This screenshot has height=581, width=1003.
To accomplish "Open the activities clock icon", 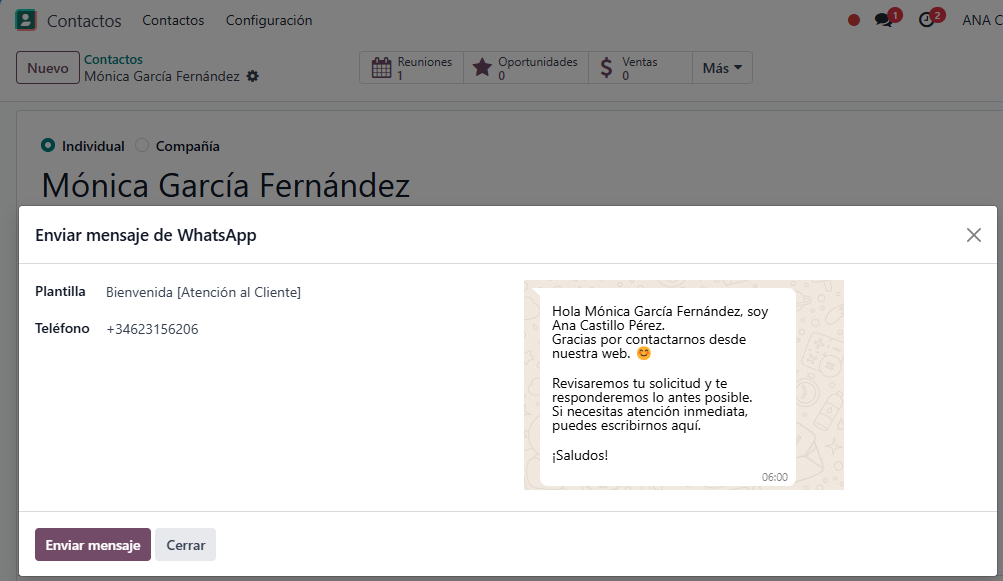I will click(x=926, y=20).
